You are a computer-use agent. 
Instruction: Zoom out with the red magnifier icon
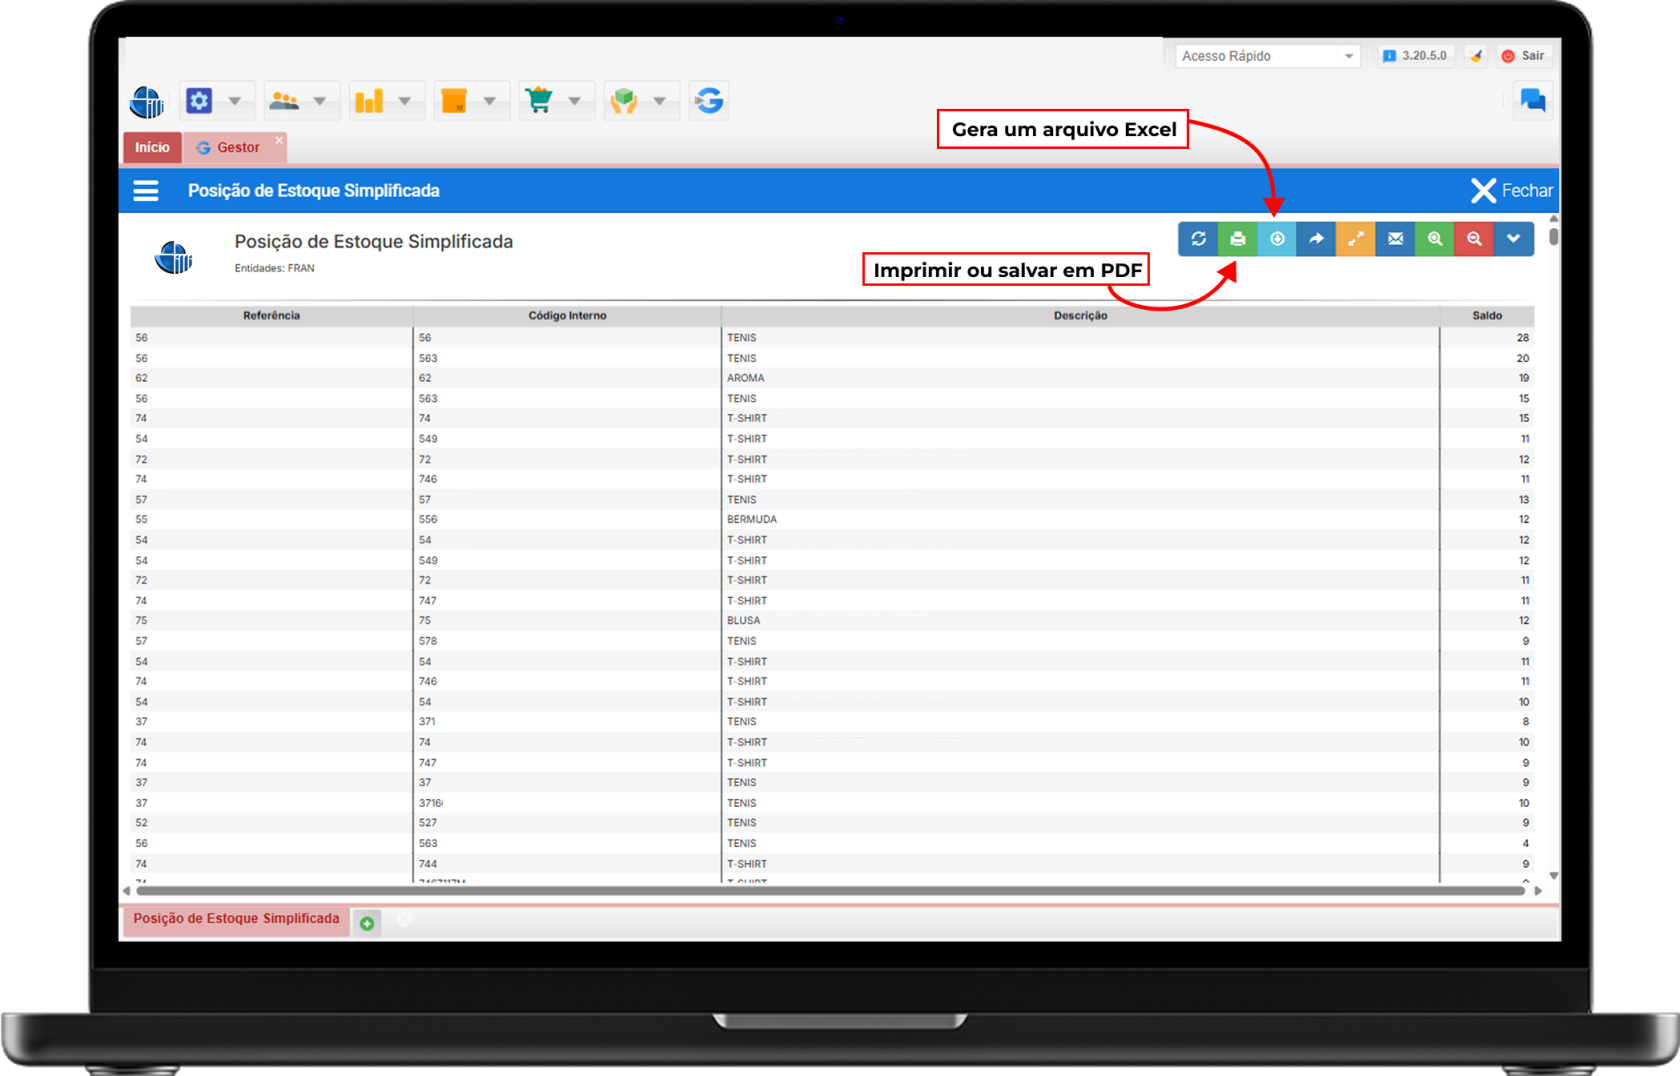1474,239
